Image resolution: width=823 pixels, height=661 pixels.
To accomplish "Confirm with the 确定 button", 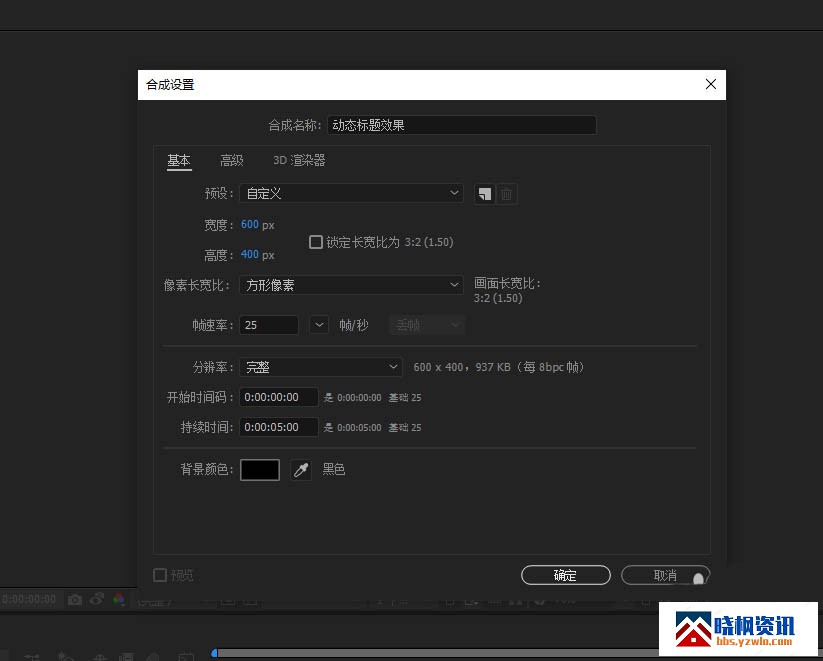I will (566, 575).
